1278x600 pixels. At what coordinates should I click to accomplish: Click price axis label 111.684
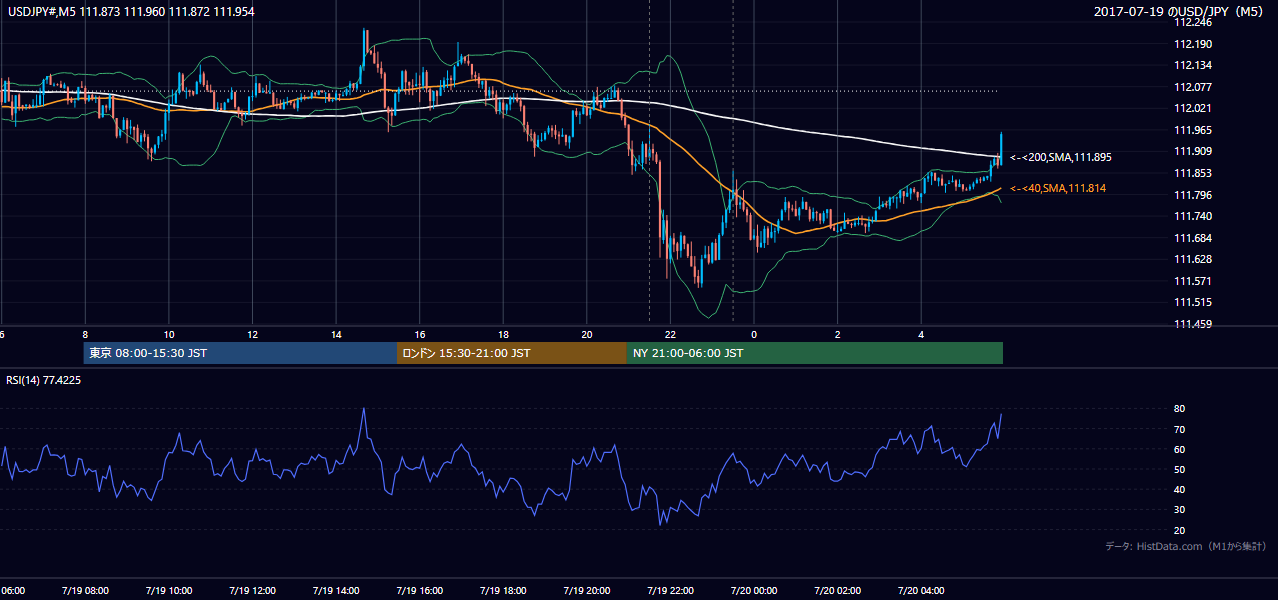click(x=1195, y=238)
